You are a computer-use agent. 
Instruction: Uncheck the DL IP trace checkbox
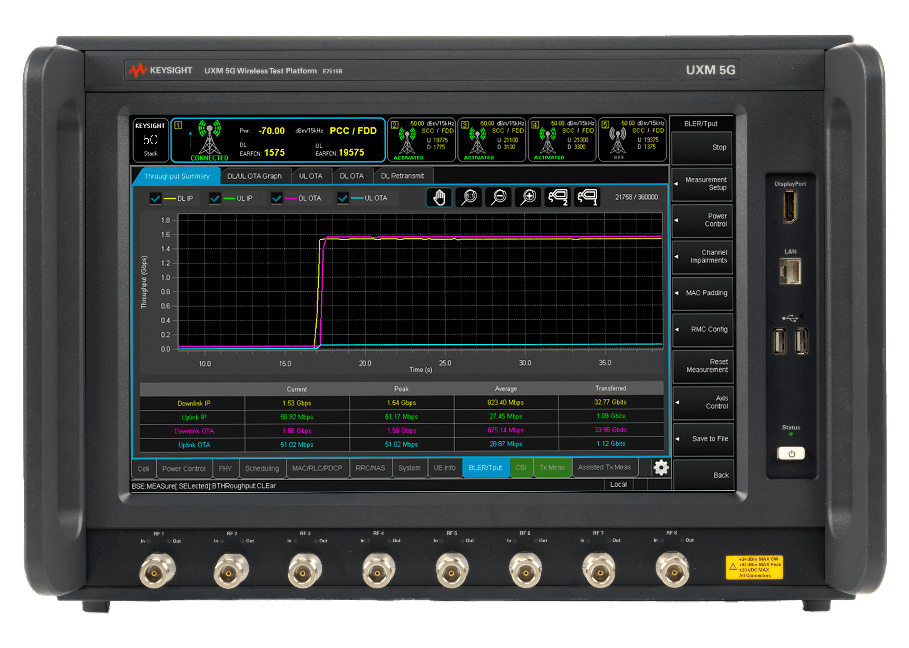(x=155, y=198)
